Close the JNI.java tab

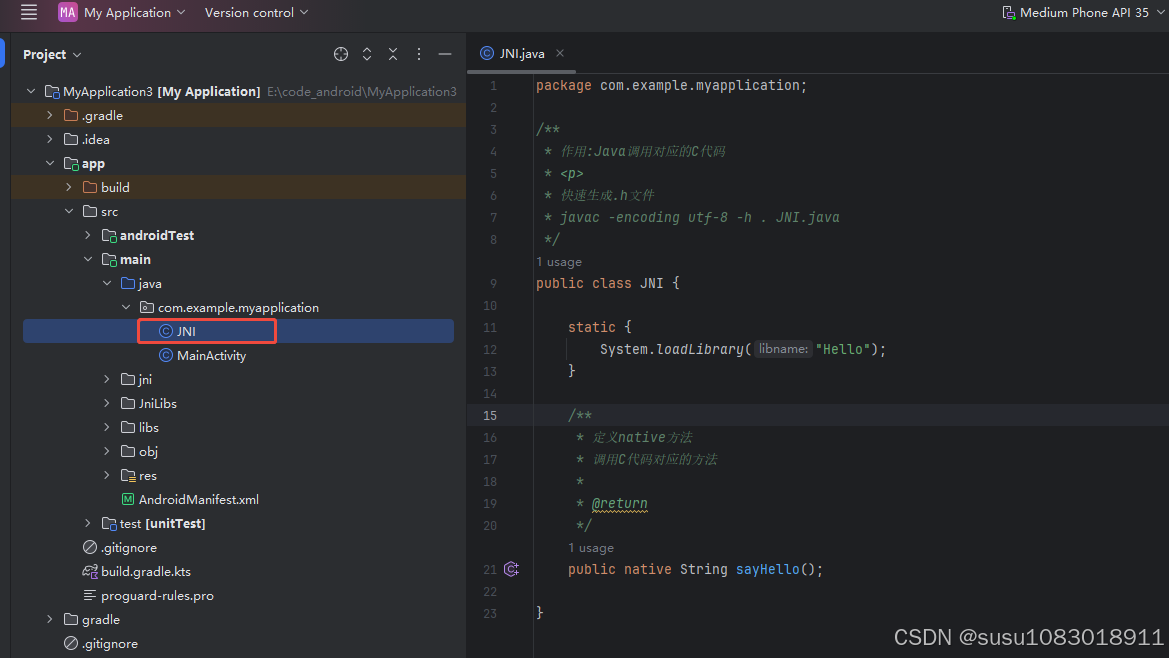coord(559,53)
